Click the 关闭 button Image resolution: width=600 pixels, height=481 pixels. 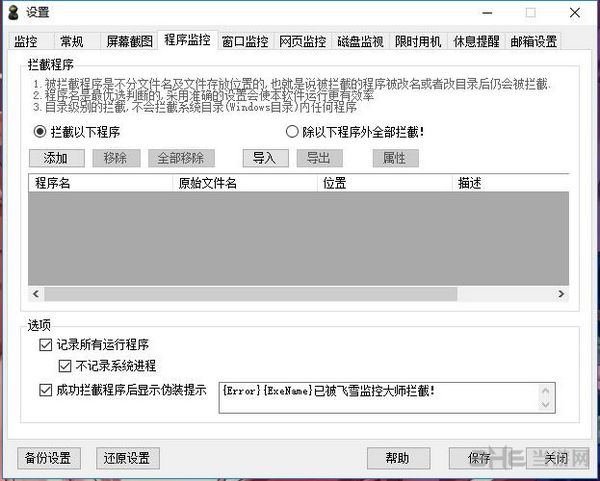coord(557,458)
